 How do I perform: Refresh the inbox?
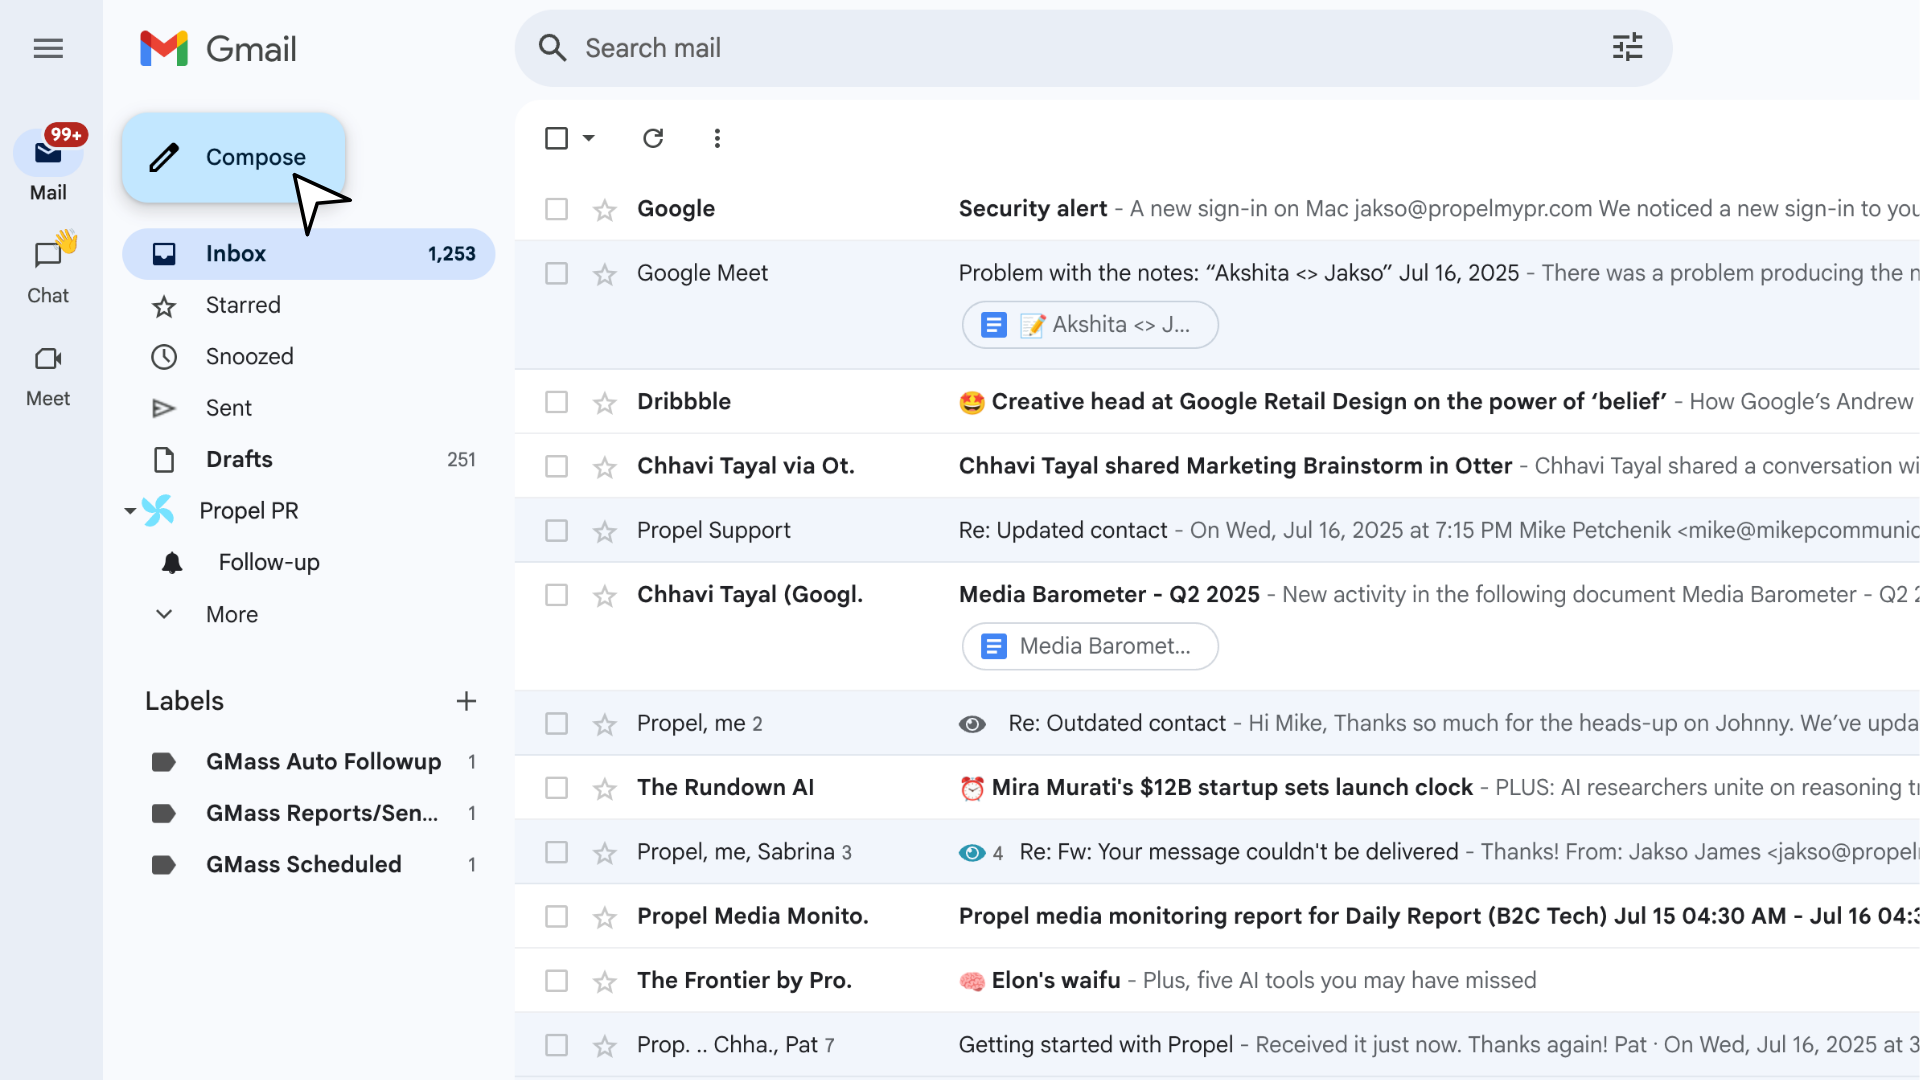[x=653, y=138]
